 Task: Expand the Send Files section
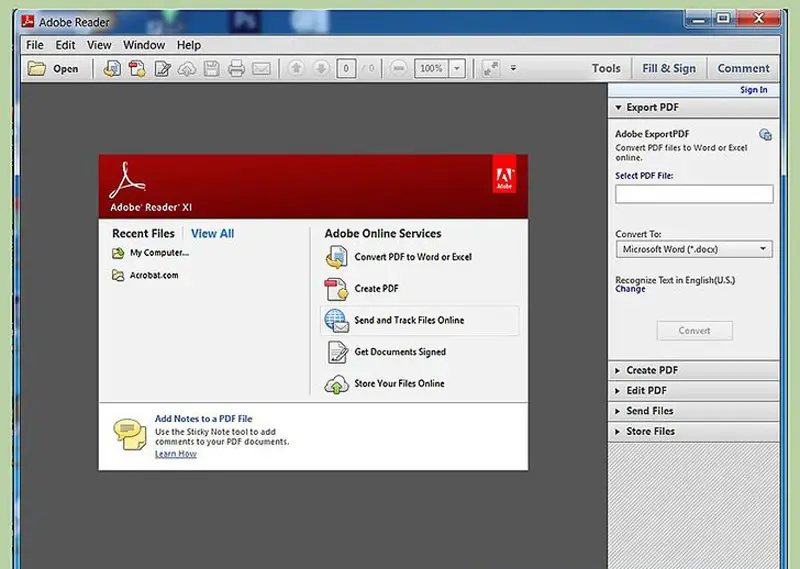point(693,411)
